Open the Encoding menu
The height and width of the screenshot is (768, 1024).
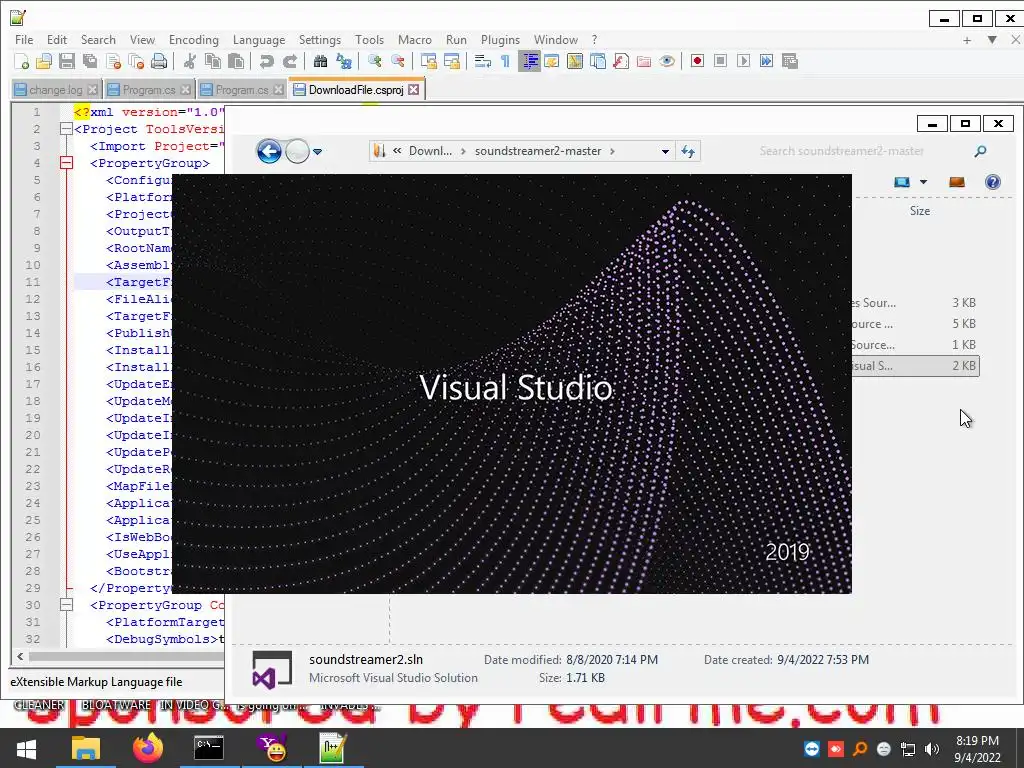(193, 40)
